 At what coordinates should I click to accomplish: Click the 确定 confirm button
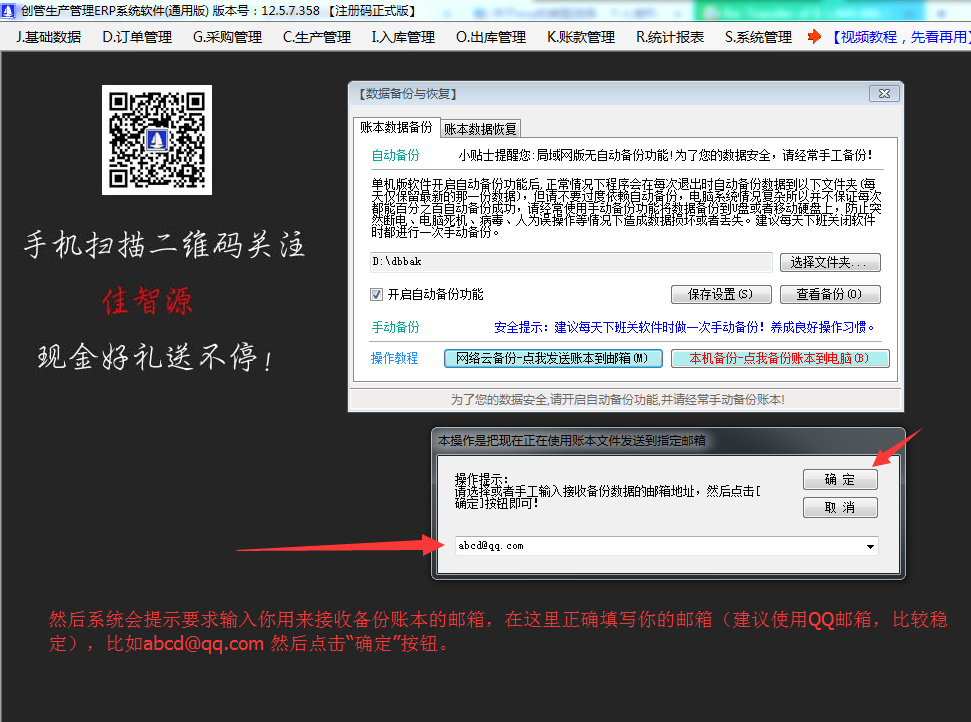[x=839, y=479]
